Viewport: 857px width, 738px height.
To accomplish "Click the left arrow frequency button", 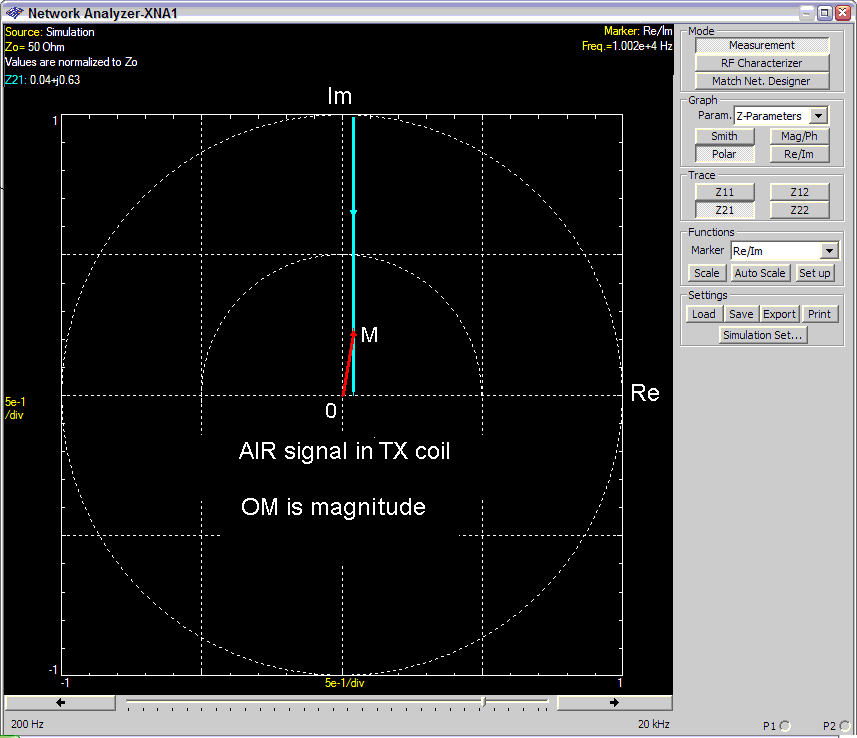I will pyautogui.click(x=60, y=702).
